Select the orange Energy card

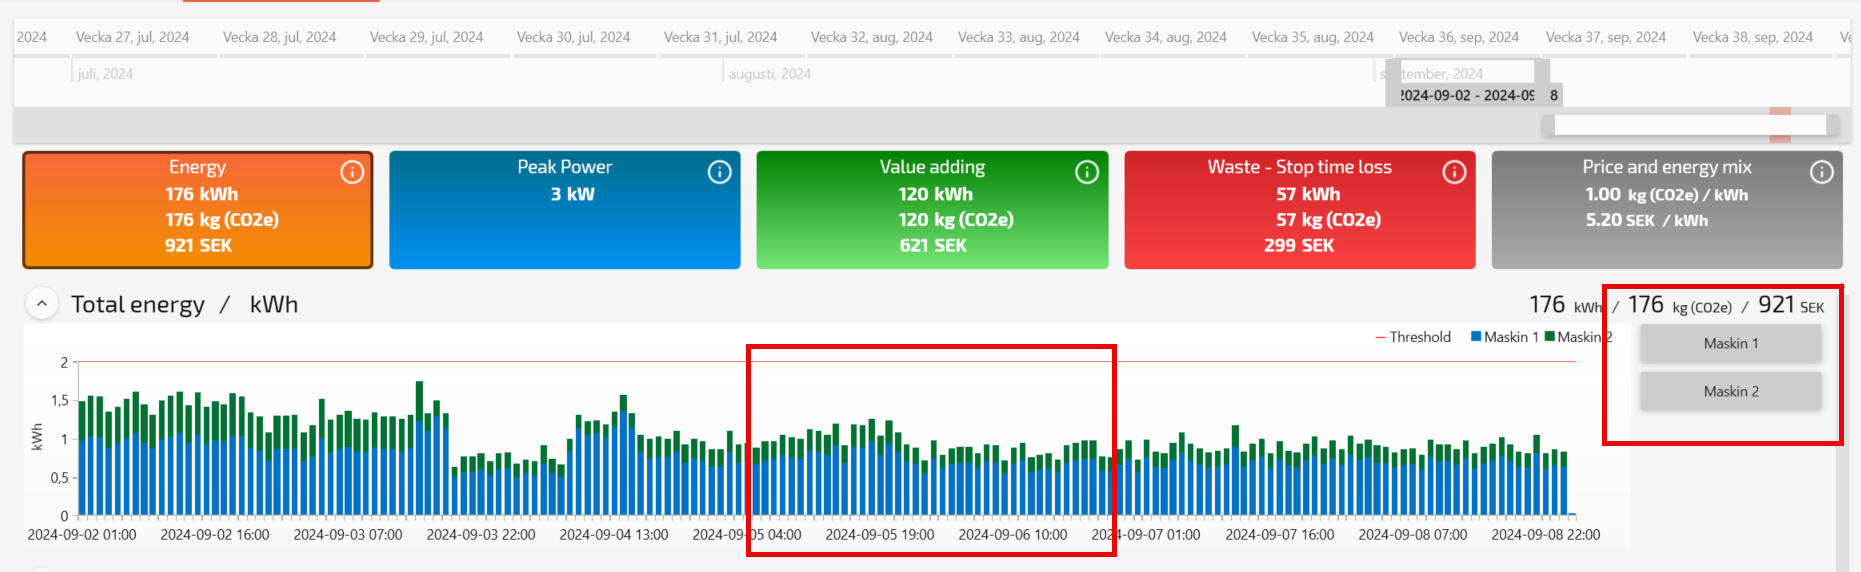click(x=198, y=210)
